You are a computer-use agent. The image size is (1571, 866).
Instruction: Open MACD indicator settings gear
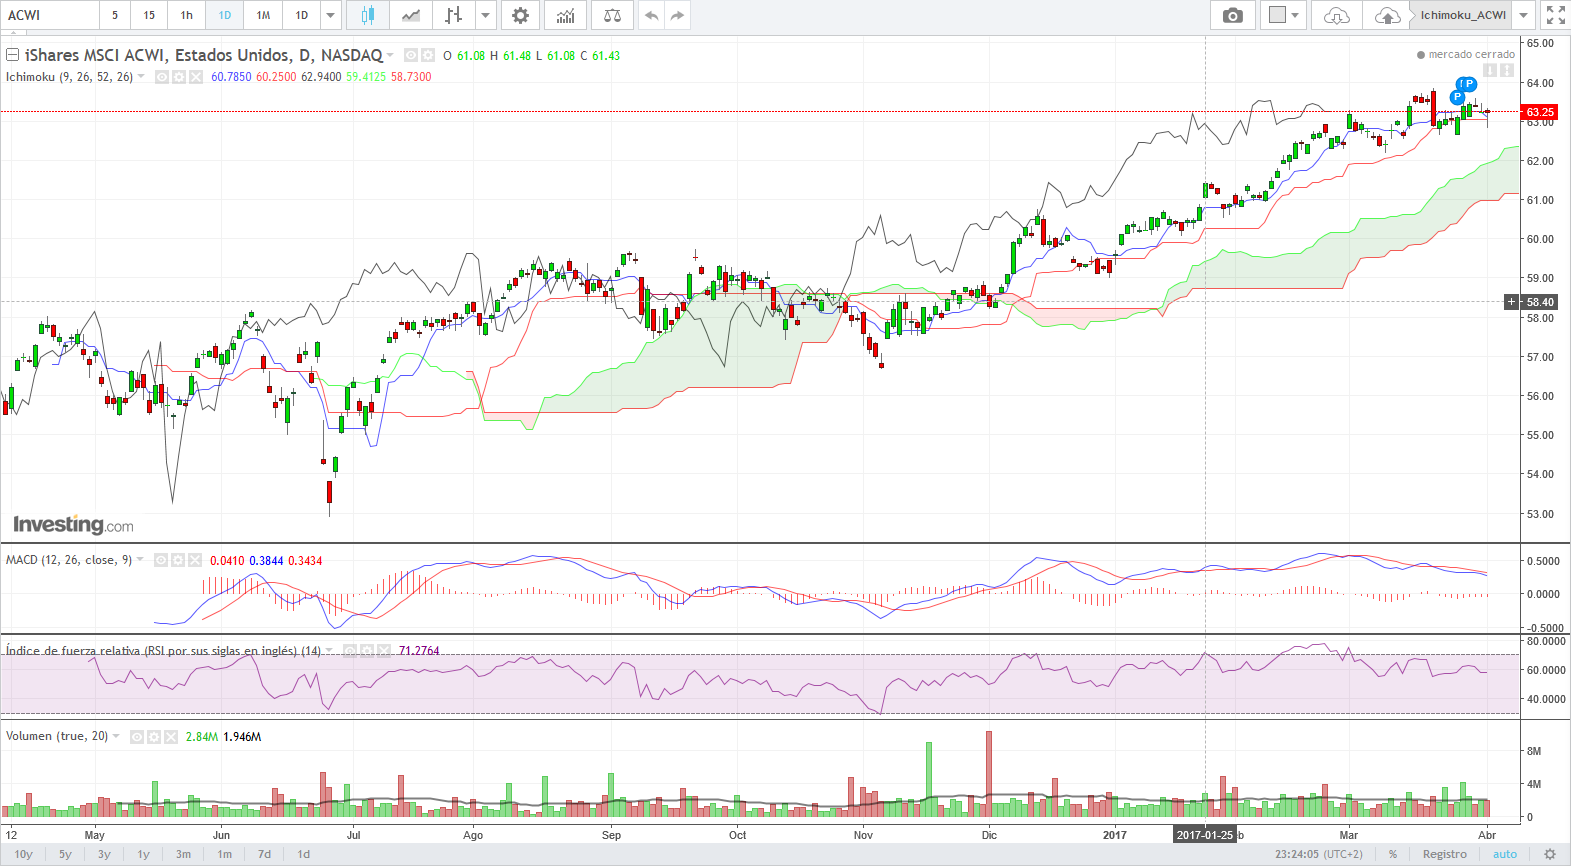[178, 560]
